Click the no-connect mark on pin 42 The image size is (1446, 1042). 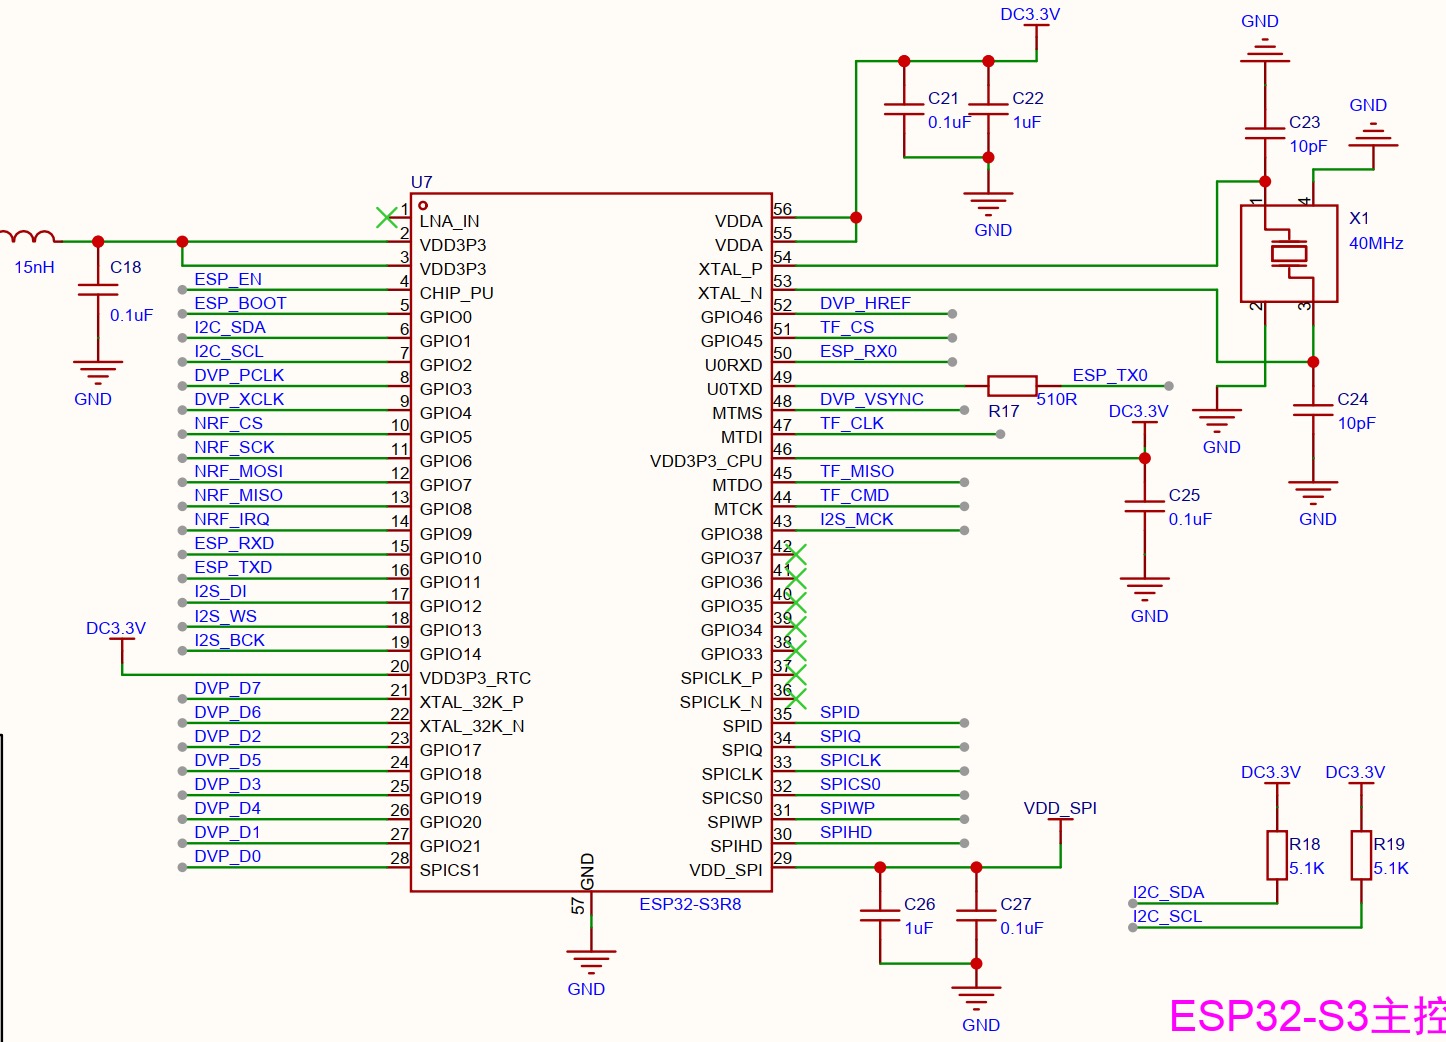coord(796,554)
